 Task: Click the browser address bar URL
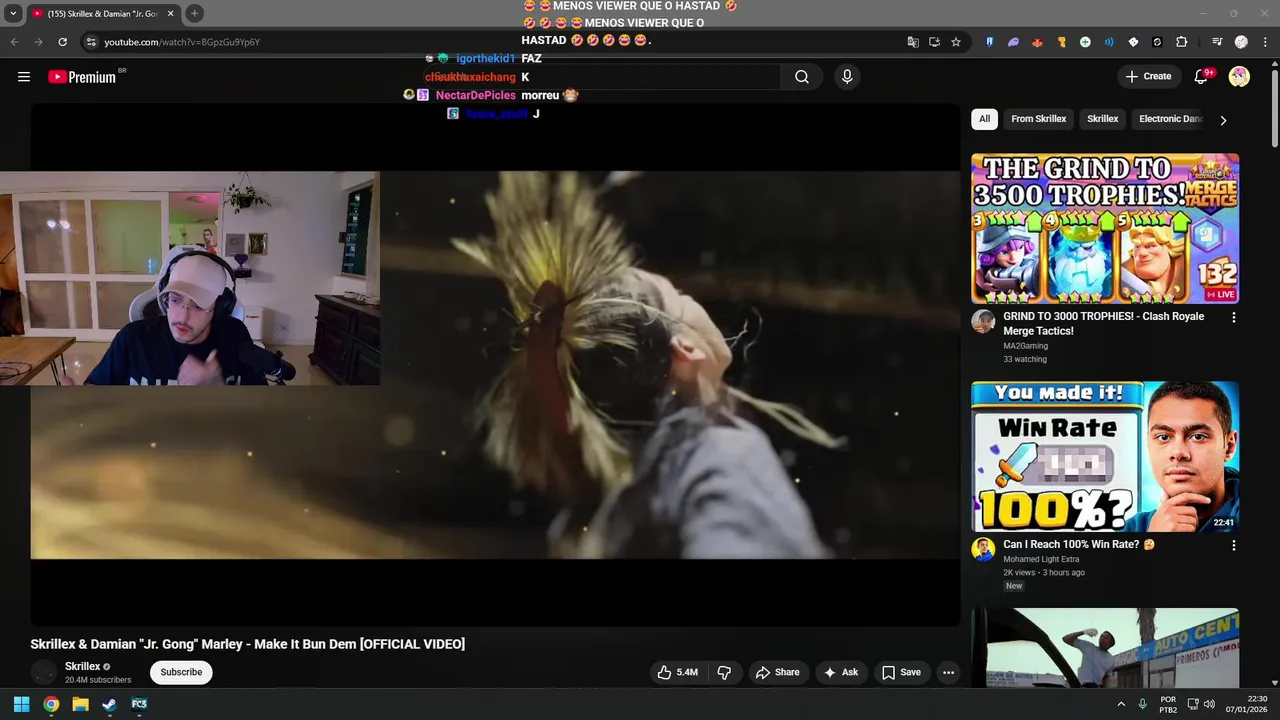tap(182, 42)
